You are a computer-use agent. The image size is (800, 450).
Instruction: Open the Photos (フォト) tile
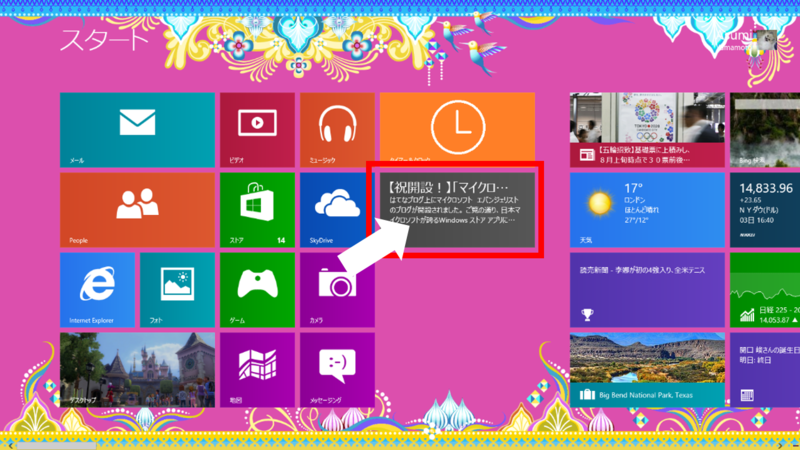pos(177,290)
